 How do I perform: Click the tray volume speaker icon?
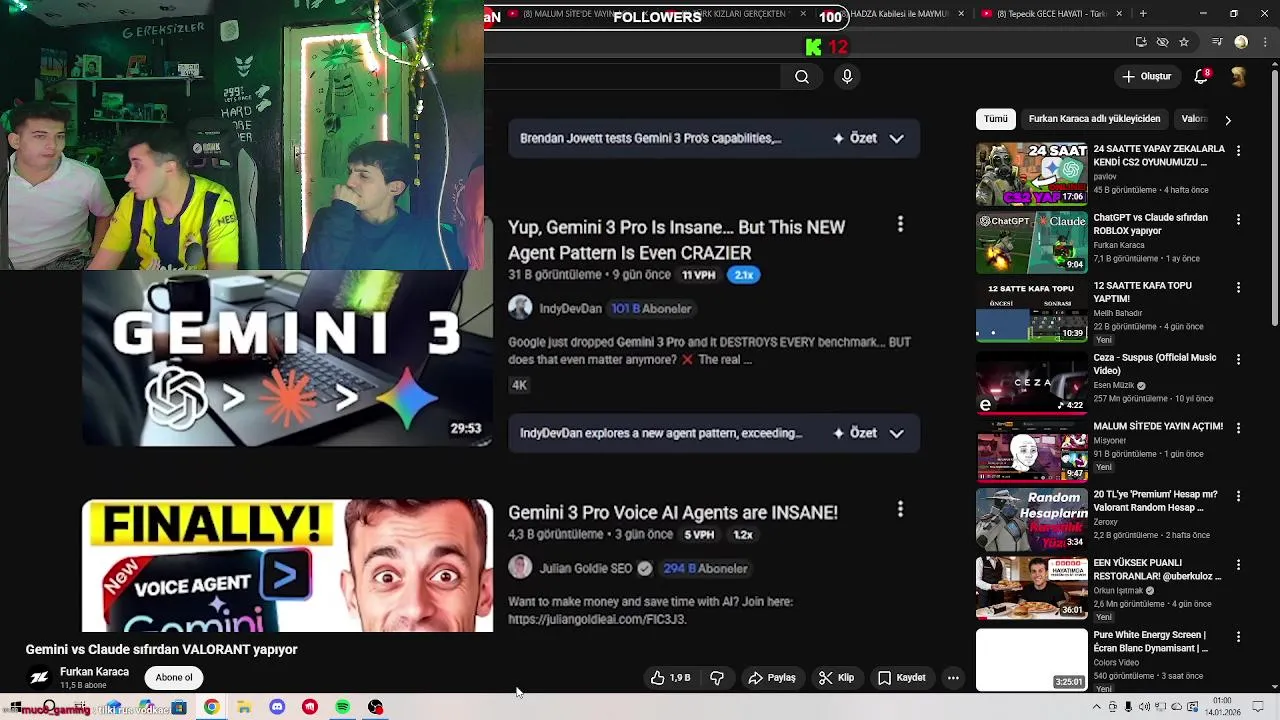pyautogui.click(x=1144, y=707)
